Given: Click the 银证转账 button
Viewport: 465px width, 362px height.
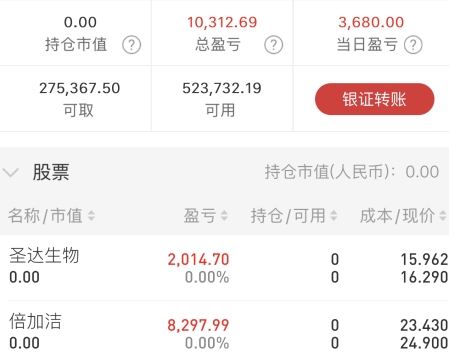Looking at the screenshot, I should [375, 99].
